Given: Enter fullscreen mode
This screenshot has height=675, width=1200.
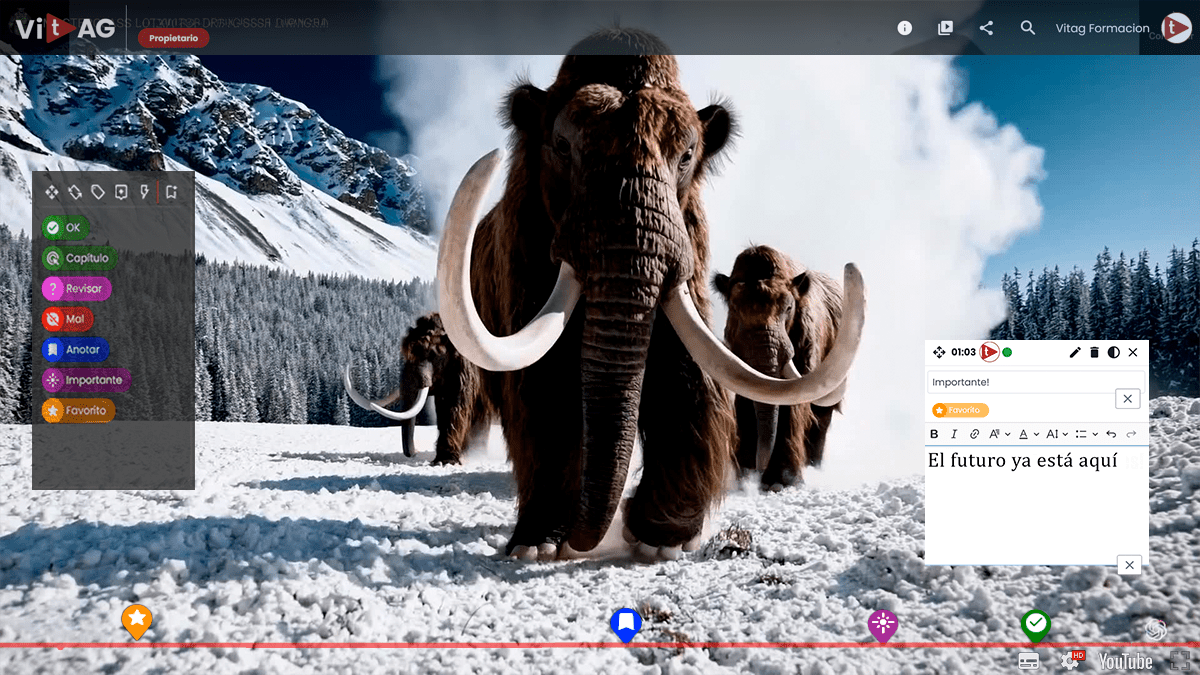Looking at the screenshot, I should click(x=1180, y=661).
